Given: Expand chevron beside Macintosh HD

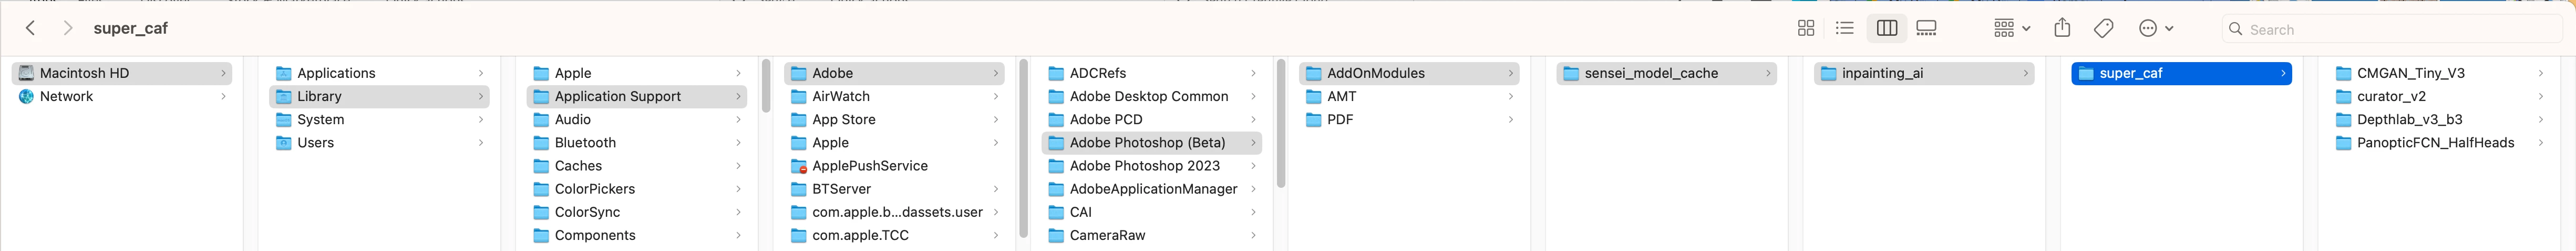Looking at the screenshot, I should [x=223, y=73].
